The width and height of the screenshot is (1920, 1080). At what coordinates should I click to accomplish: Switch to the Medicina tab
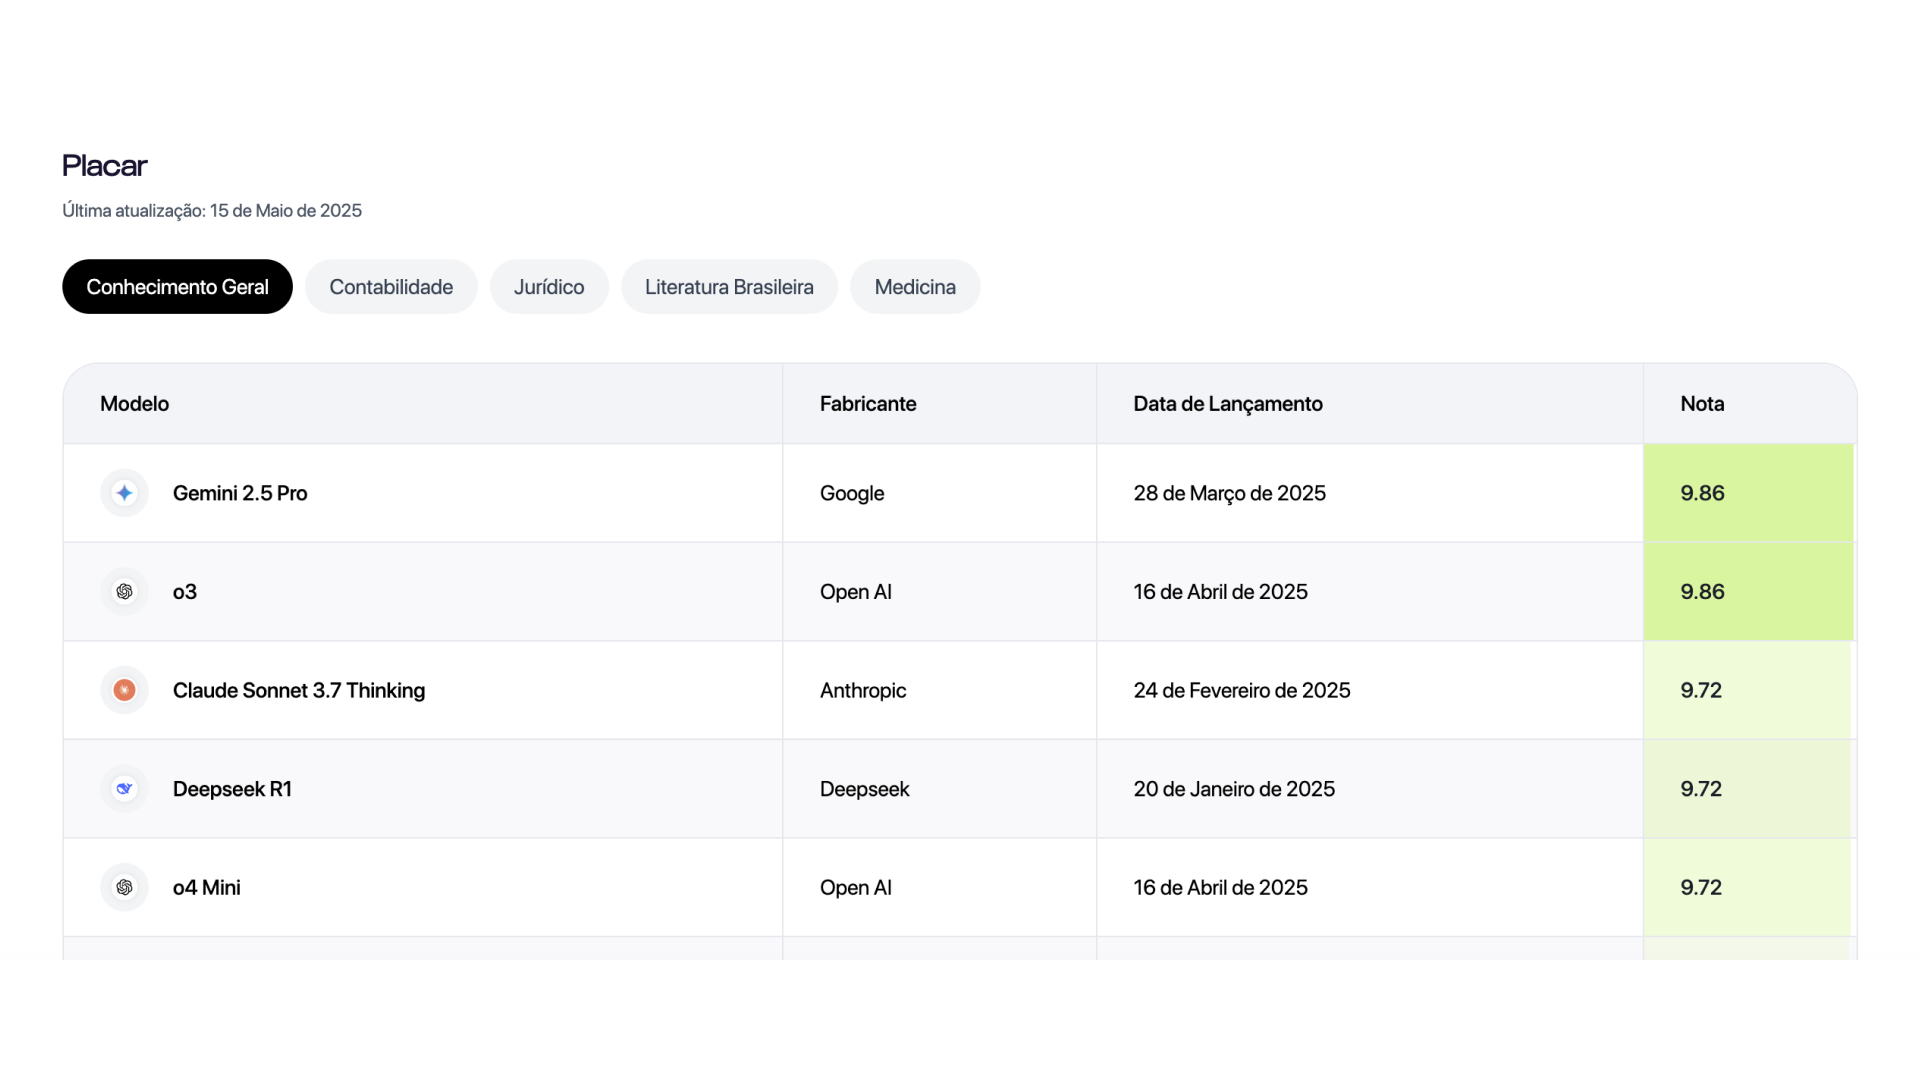tap(915, 287)
